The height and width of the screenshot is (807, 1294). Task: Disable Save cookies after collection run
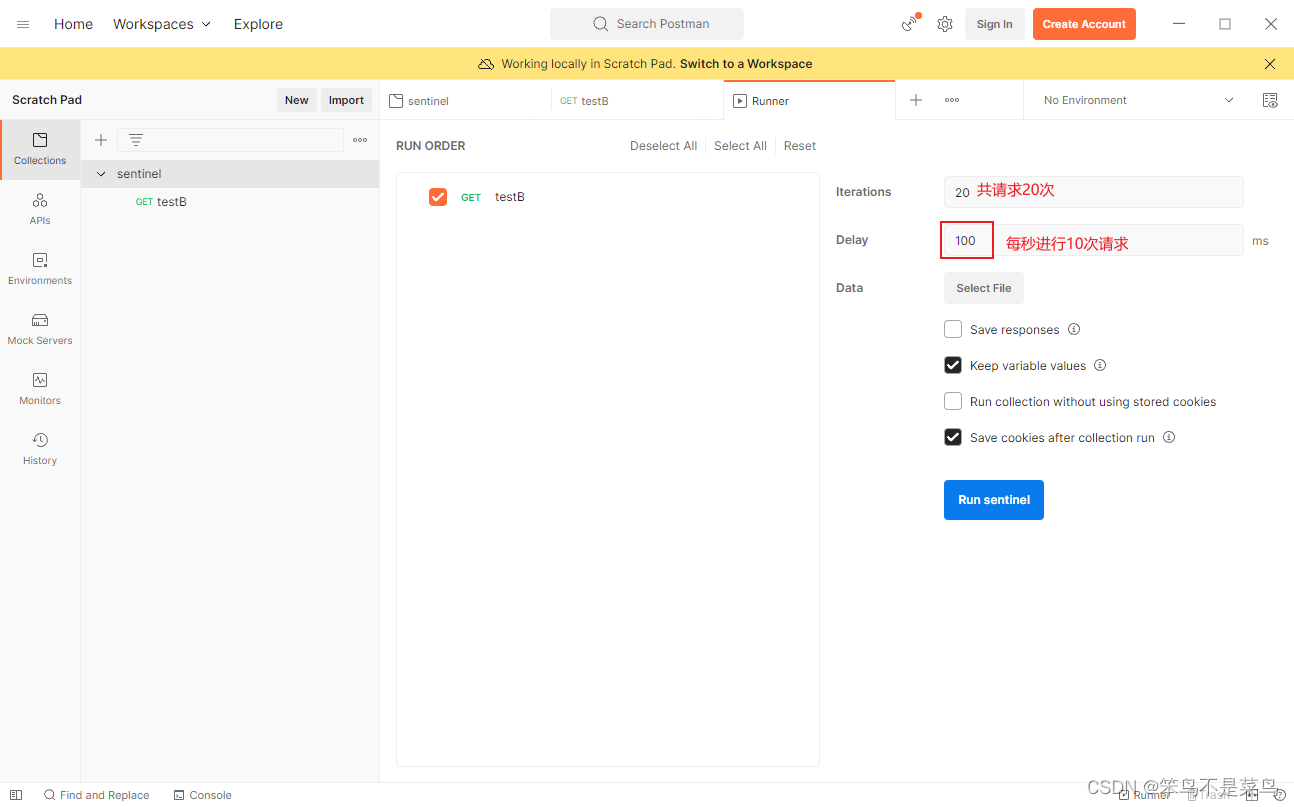pyautogui.click(x=953, y=437)
